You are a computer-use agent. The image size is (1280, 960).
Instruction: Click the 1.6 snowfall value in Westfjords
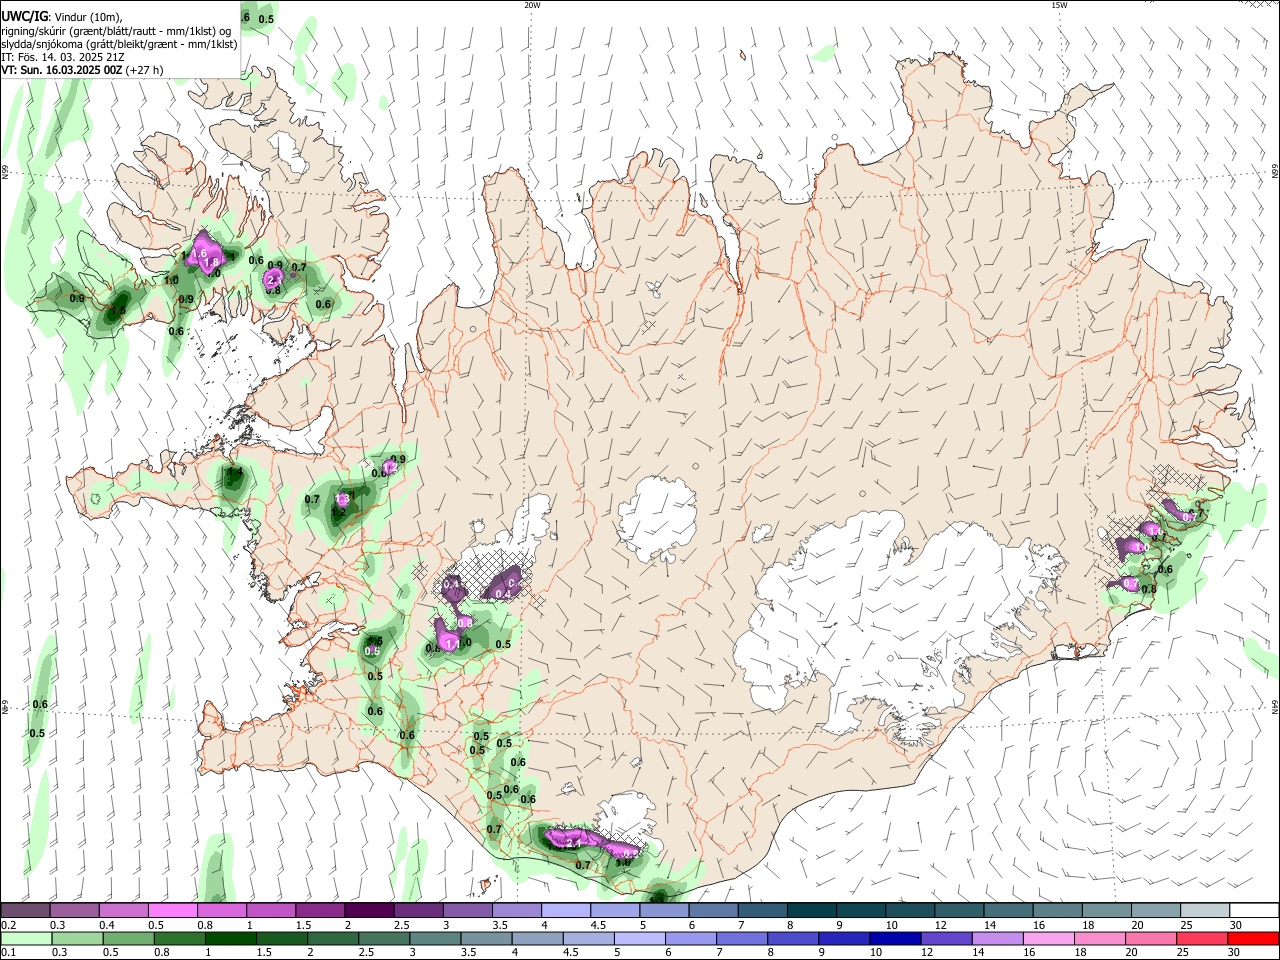point(199,254)
